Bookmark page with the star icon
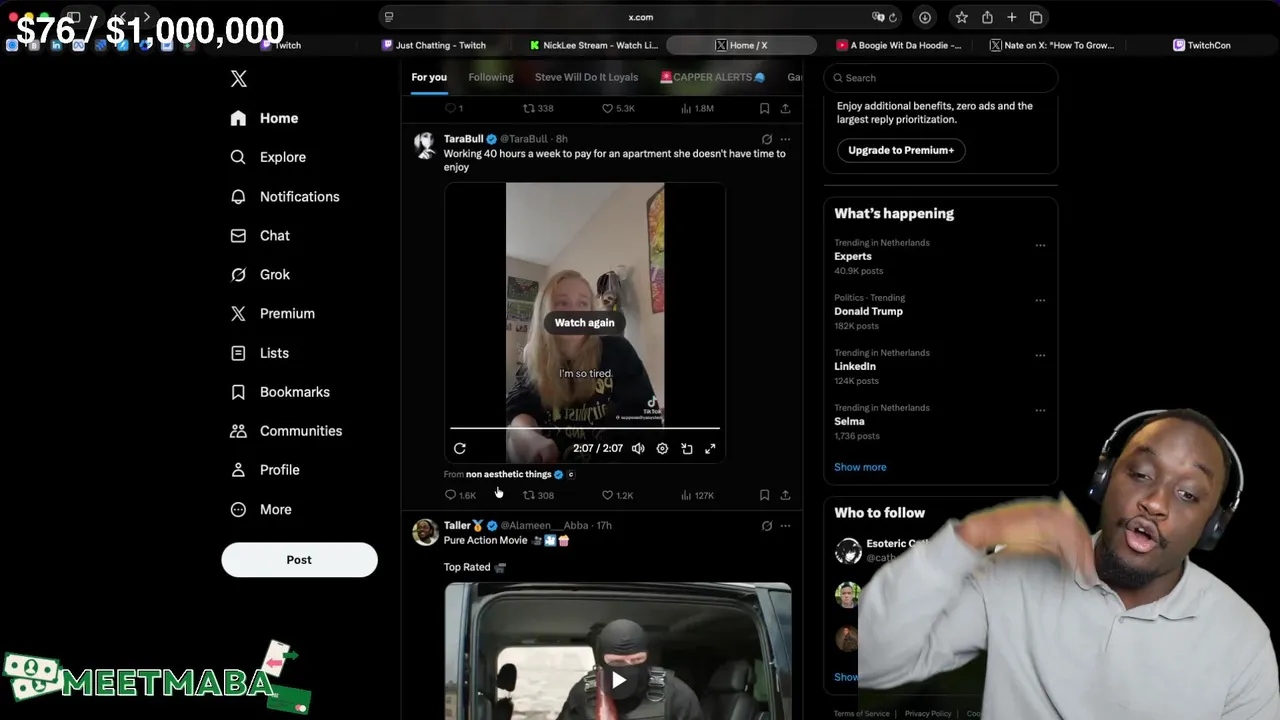This screenshot has height=720, width=1280. coord(961,17)
